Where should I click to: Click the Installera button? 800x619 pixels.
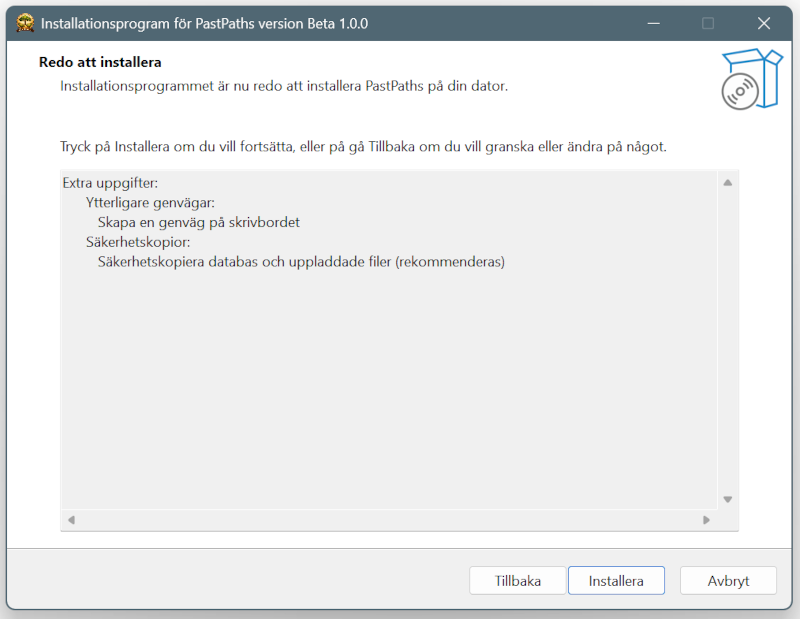[x=616, y=581]
